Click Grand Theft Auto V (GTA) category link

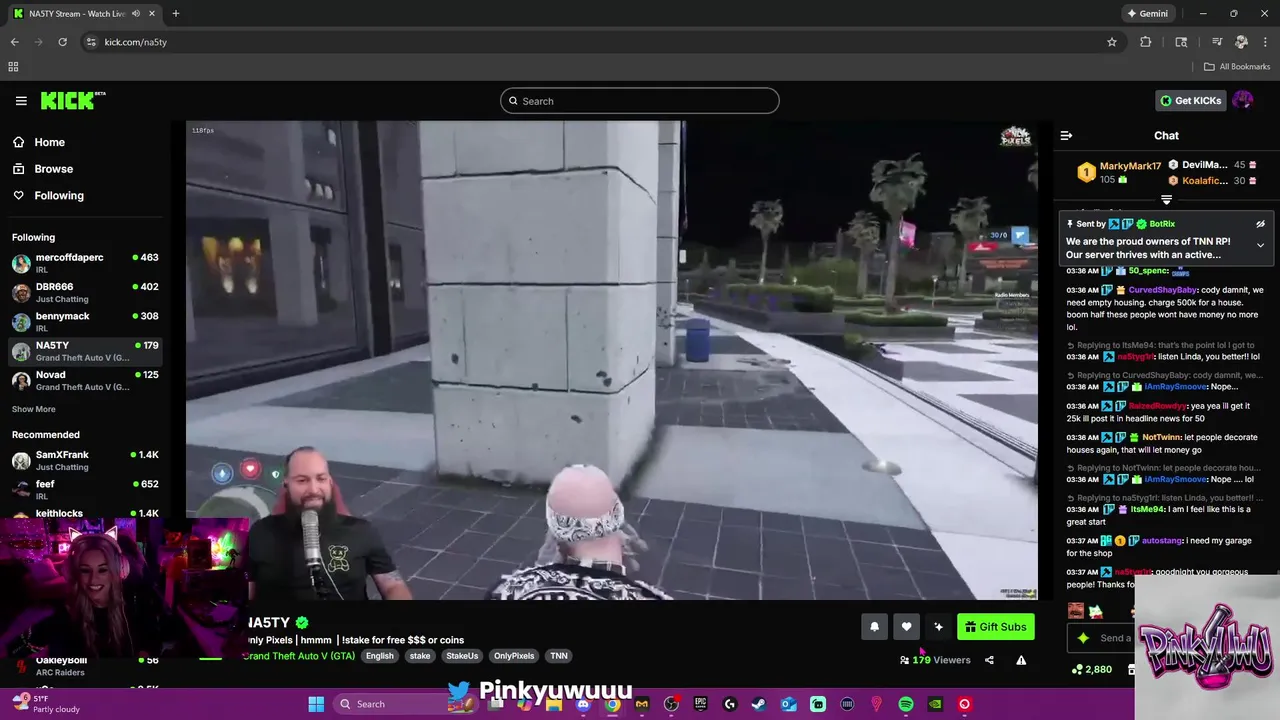[299, 656]
